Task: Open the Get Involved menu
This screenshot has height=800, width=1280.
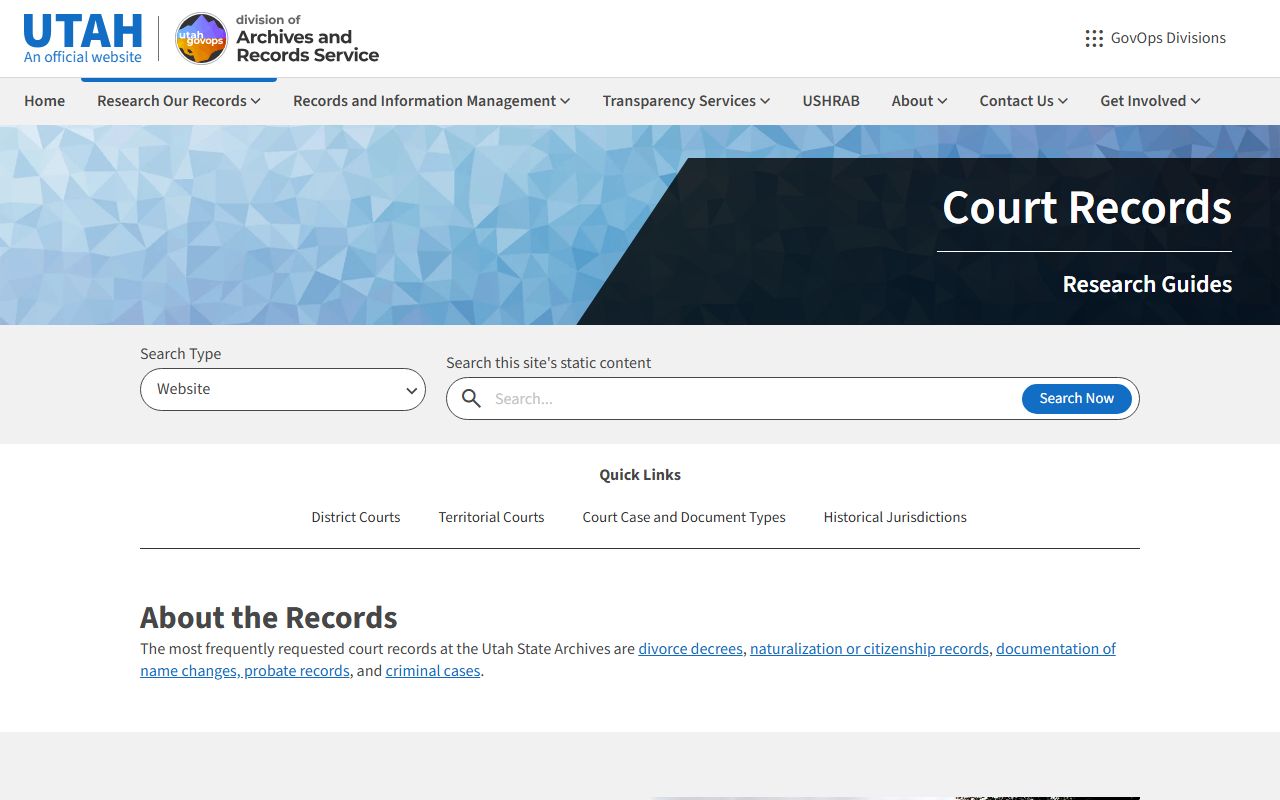Action: coord(1150,101)
